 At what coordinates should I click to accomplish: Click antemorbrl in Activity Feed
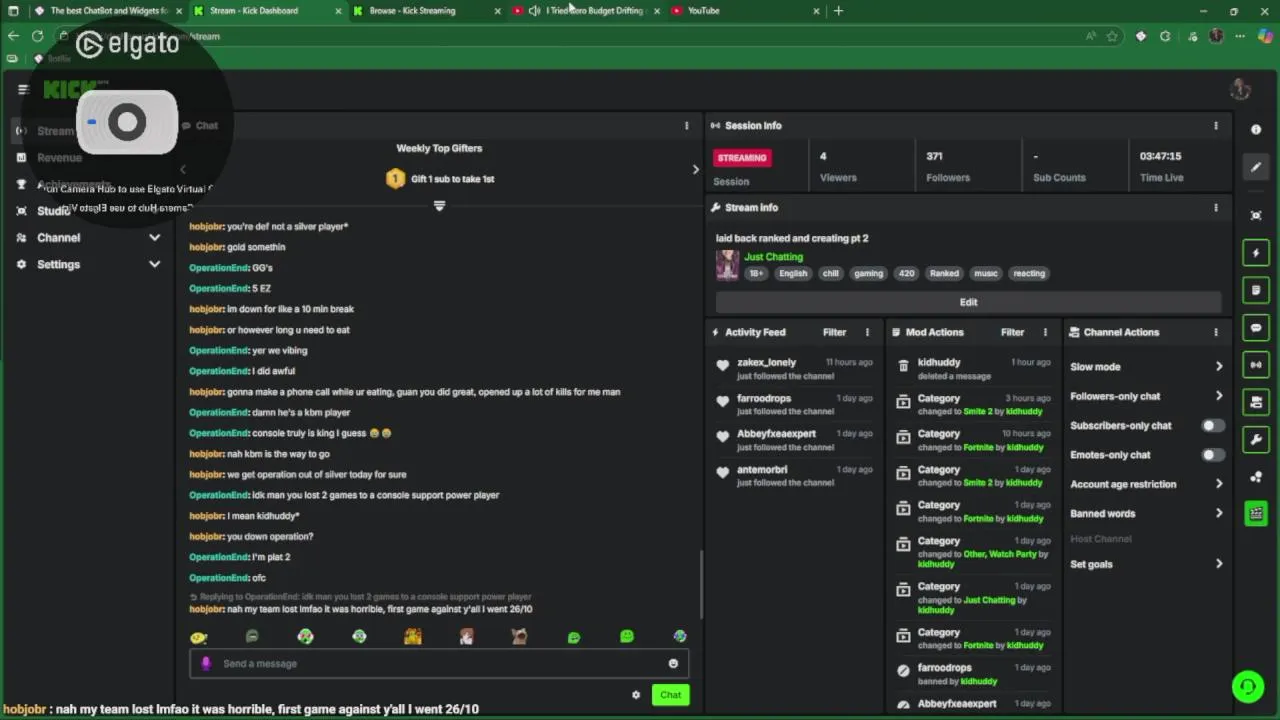762,470
